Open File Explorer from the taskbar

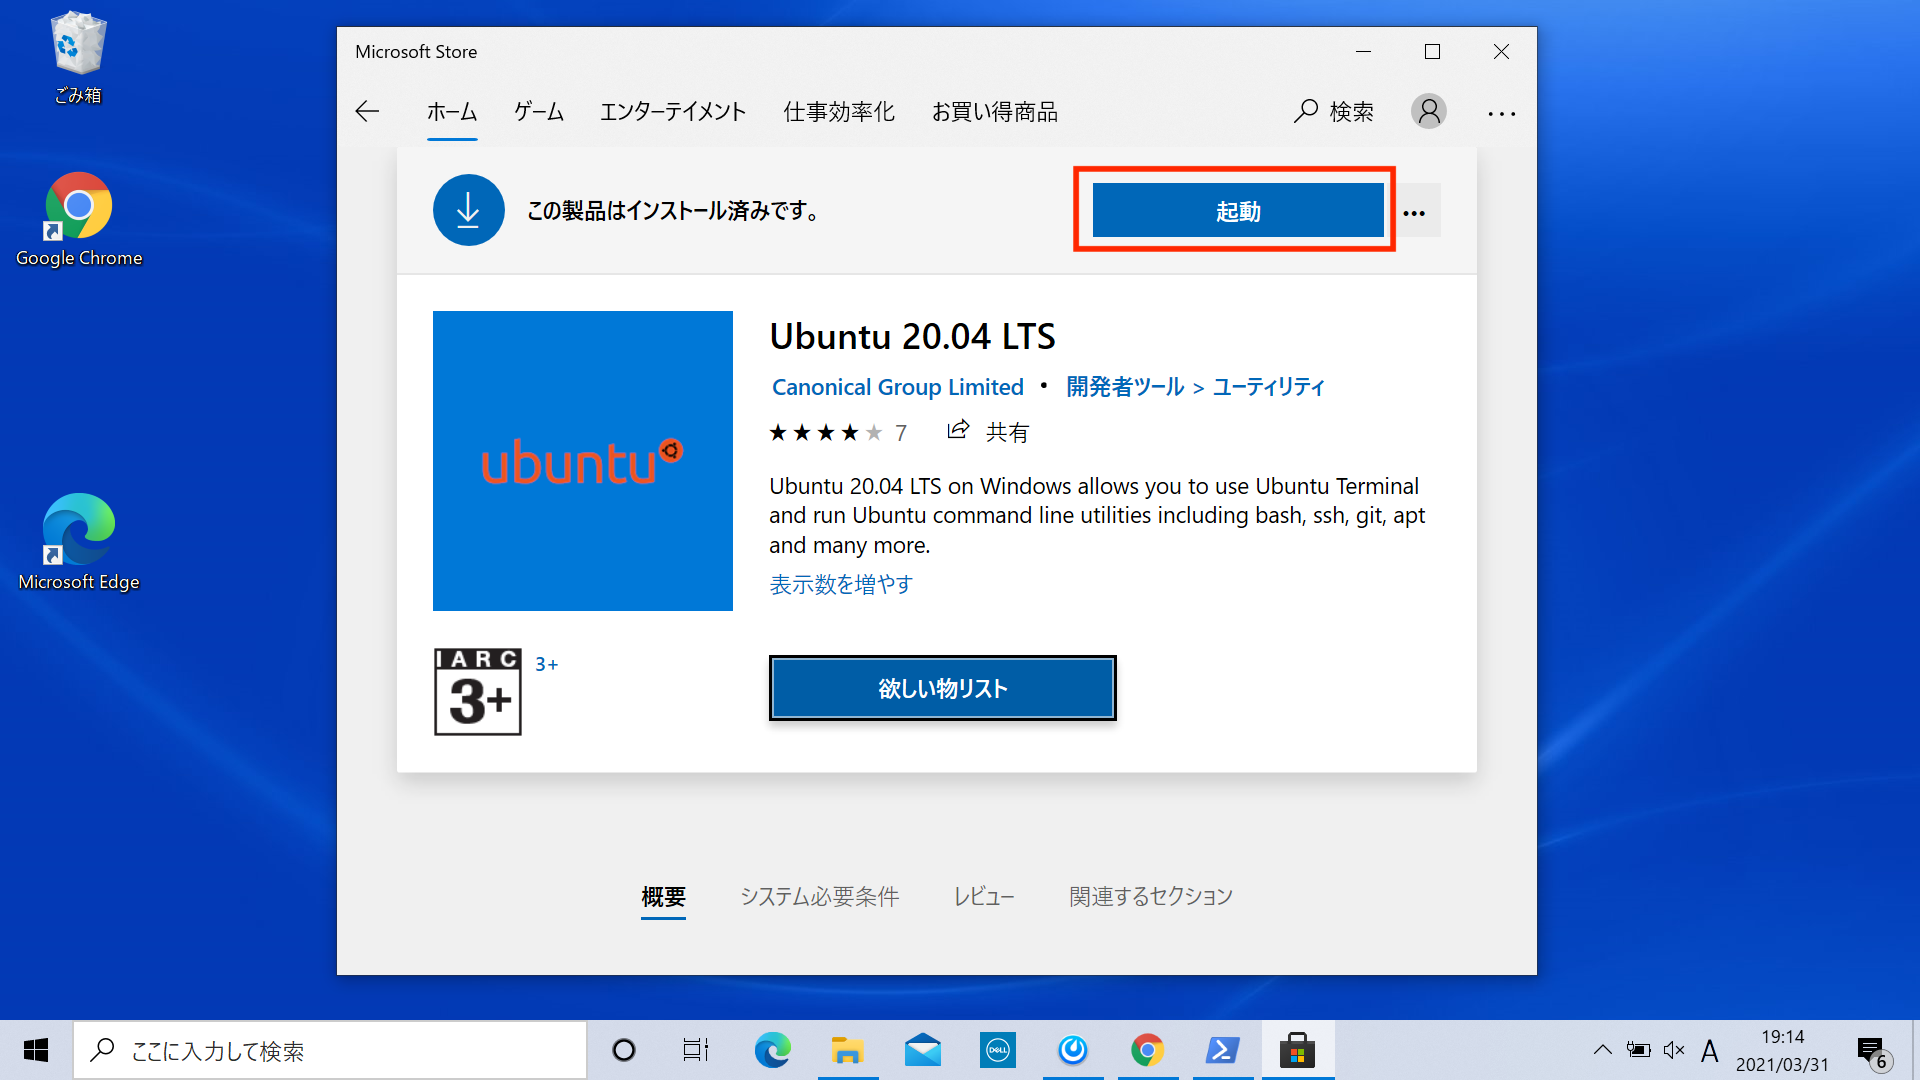pyautogui.click(x=847, y=1050)
